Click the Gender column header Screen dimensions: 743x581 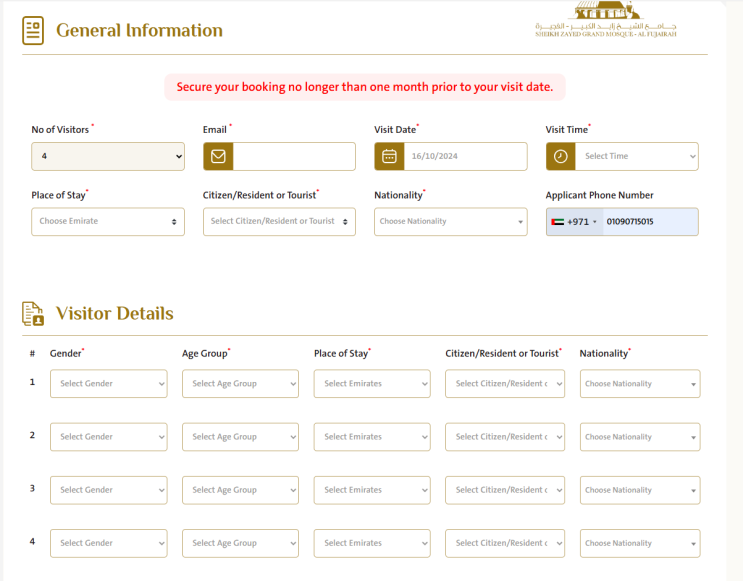coord(66,354)
